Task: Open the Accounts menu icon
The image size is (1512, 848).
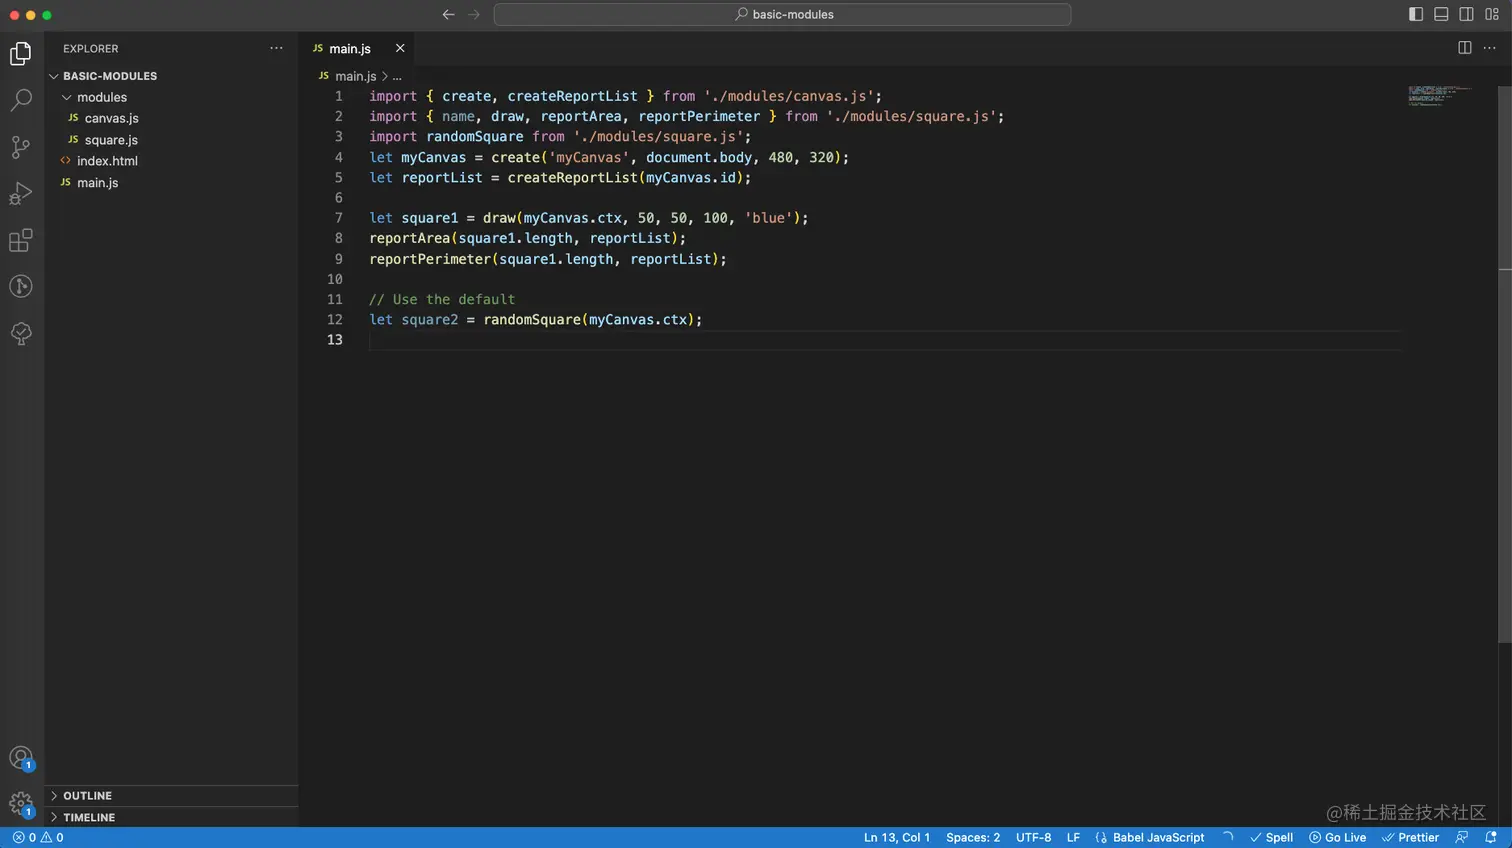Action: pos(21,758)
